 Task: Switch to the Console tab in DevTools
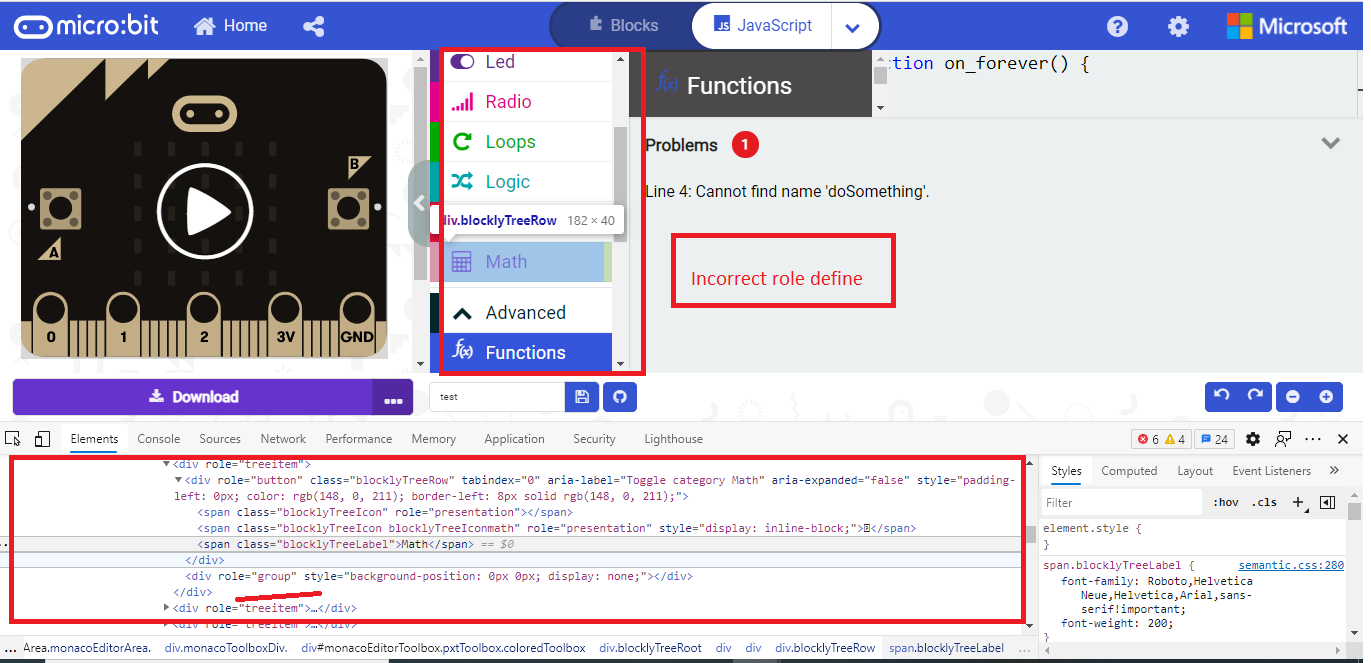[x=158, y=438]
